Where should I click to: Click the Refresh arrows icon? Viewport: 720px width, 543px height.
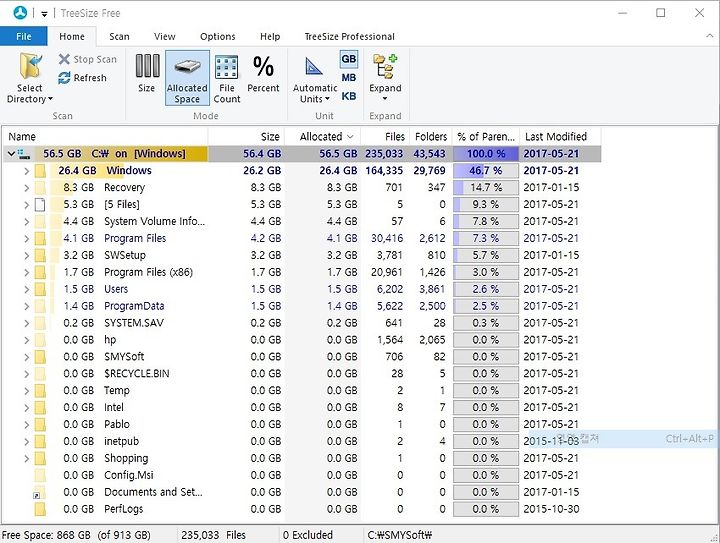tap(64, 78)
